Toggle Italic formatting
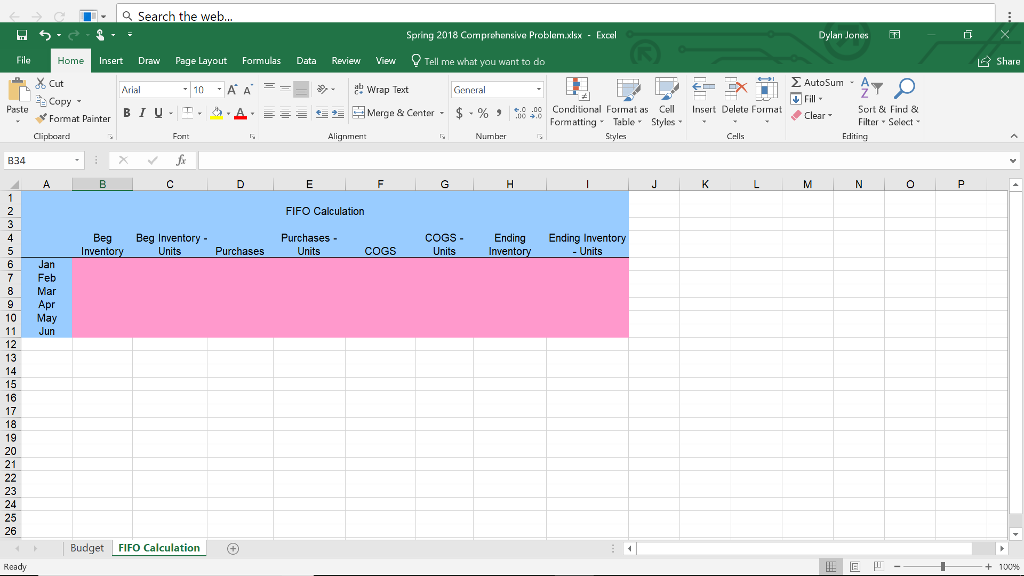Image resolution: width=1024 pixels, height=576 pixels. (x=142, y=113)
